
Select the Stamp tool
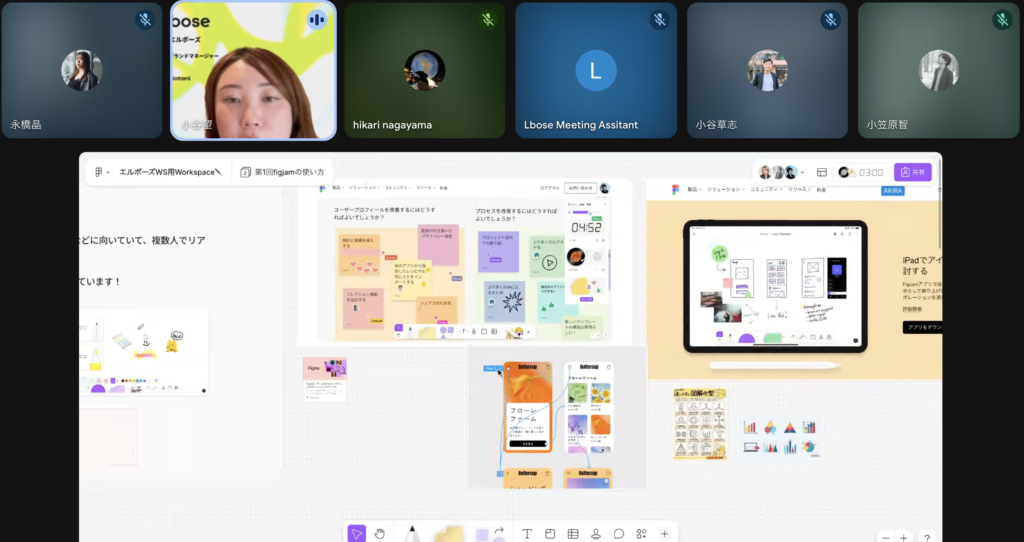click(596, 533)
